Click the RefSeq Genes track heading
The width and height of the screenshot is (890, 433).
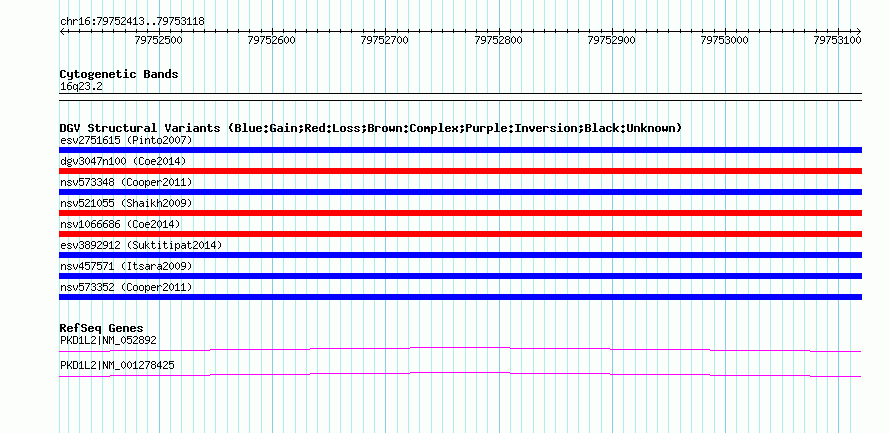(x=101, y=329)
